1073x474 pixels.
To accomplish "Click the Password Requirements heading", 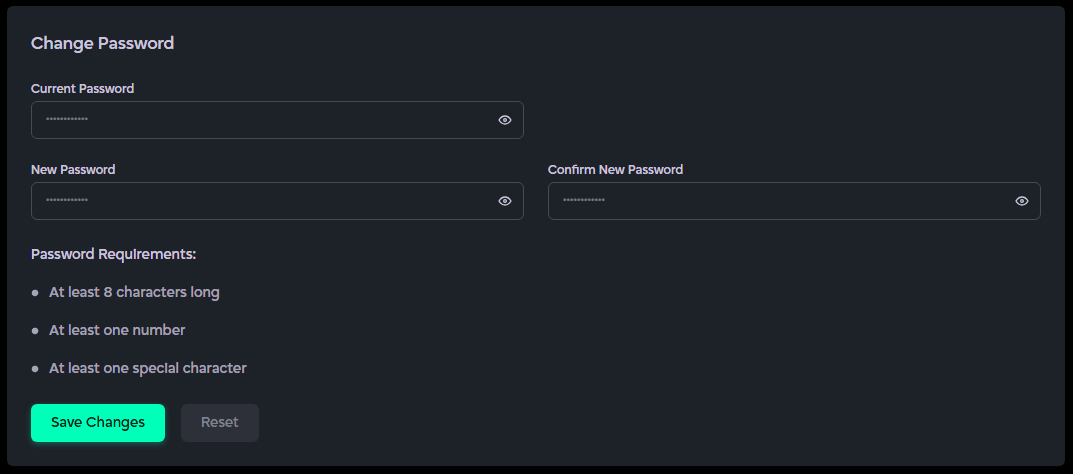I will click(x=113, y=254).
